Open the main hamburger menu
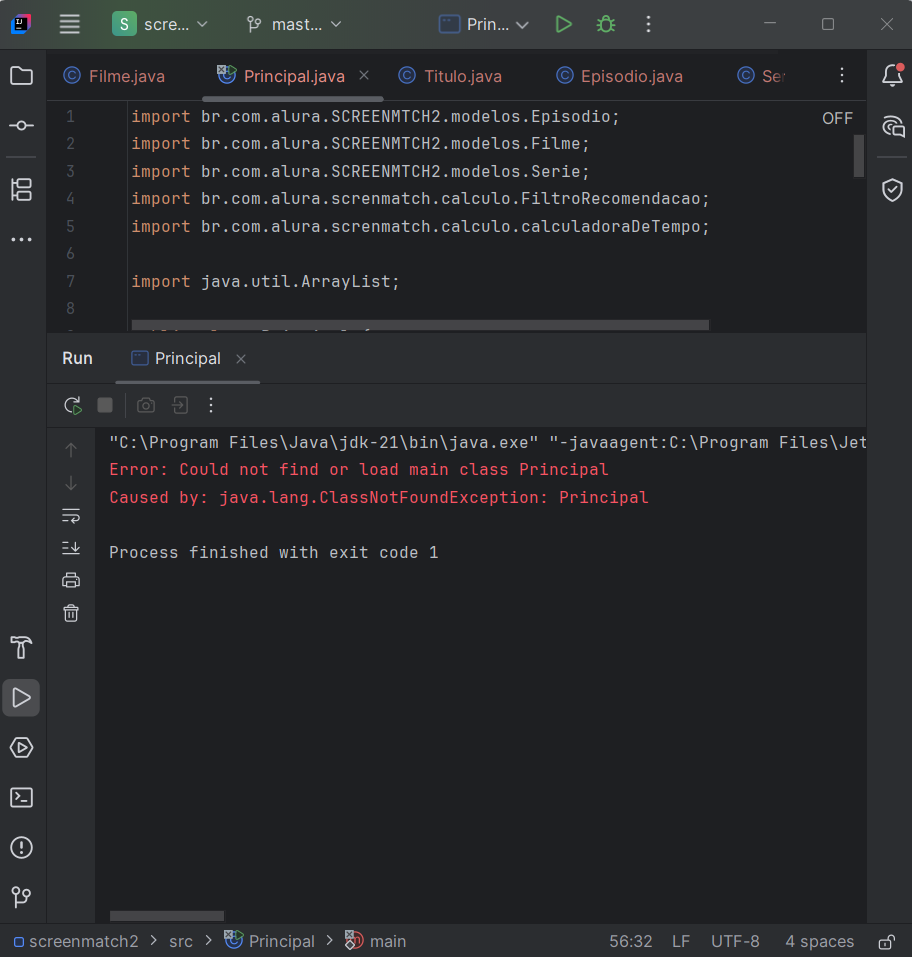 70,24
